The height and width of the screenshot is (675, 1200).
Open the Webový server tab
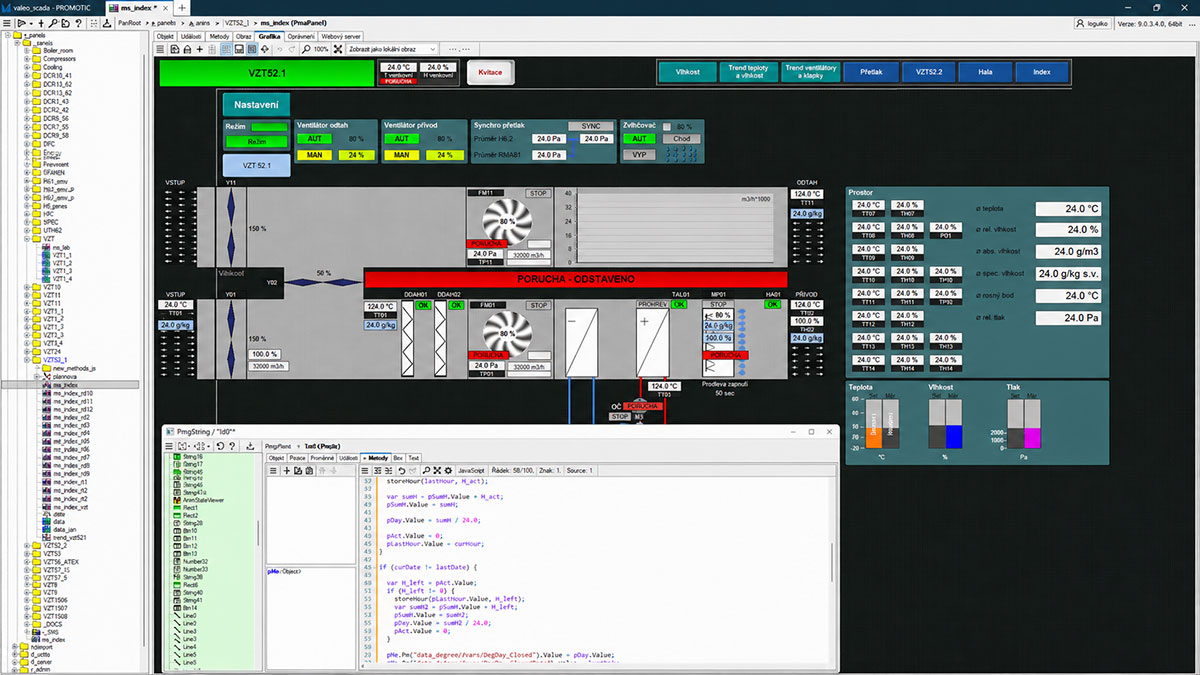(341, 36)
